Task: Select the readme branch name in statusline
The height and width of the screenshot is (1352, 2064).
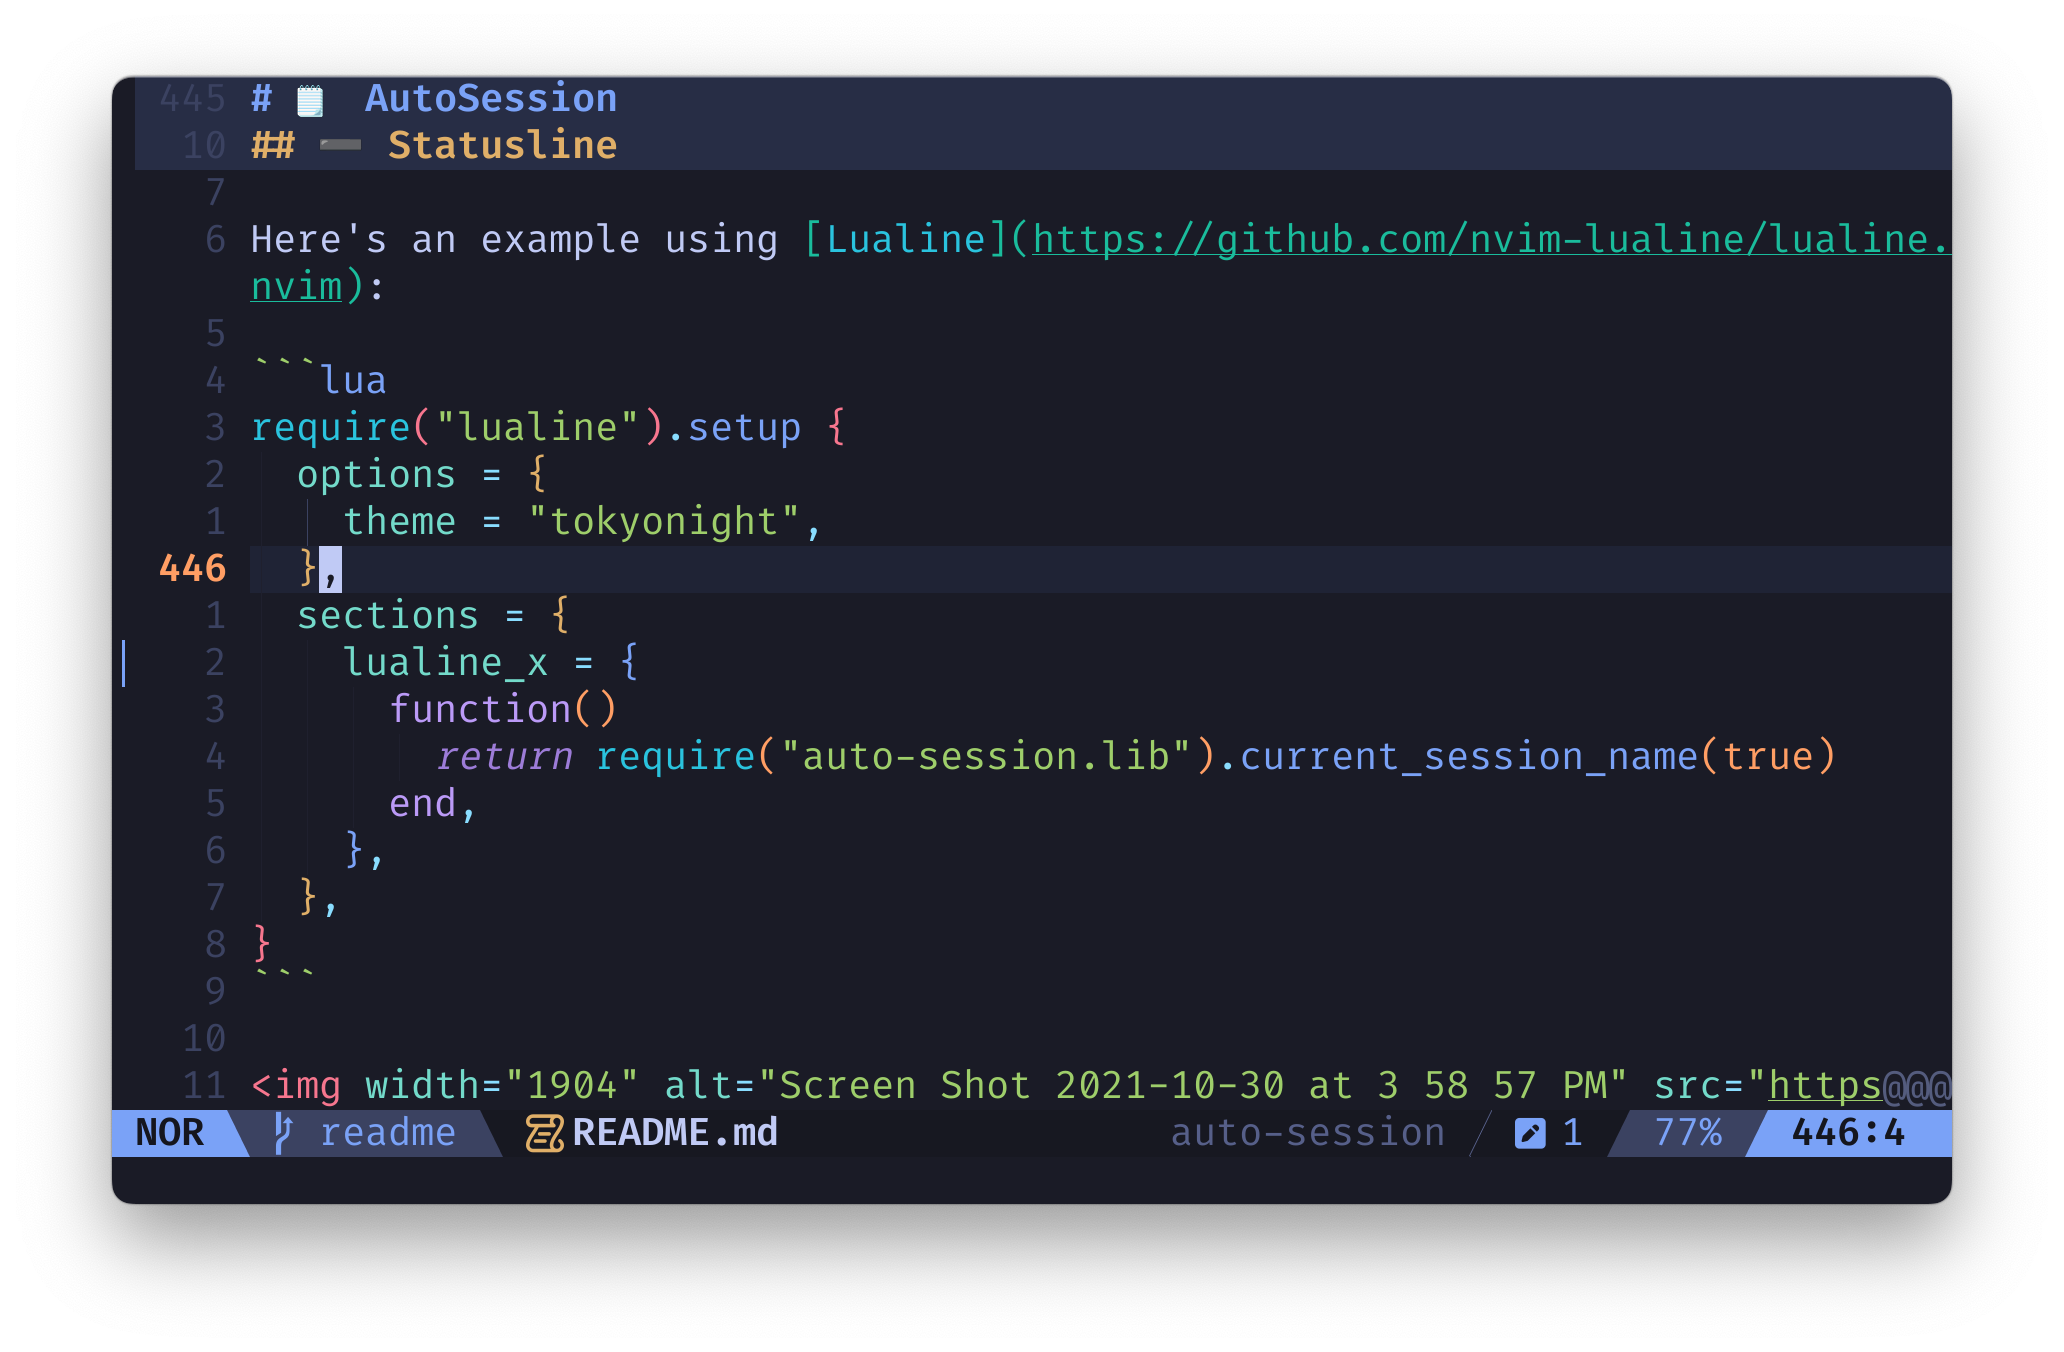Action: (x=388, y=1133)
